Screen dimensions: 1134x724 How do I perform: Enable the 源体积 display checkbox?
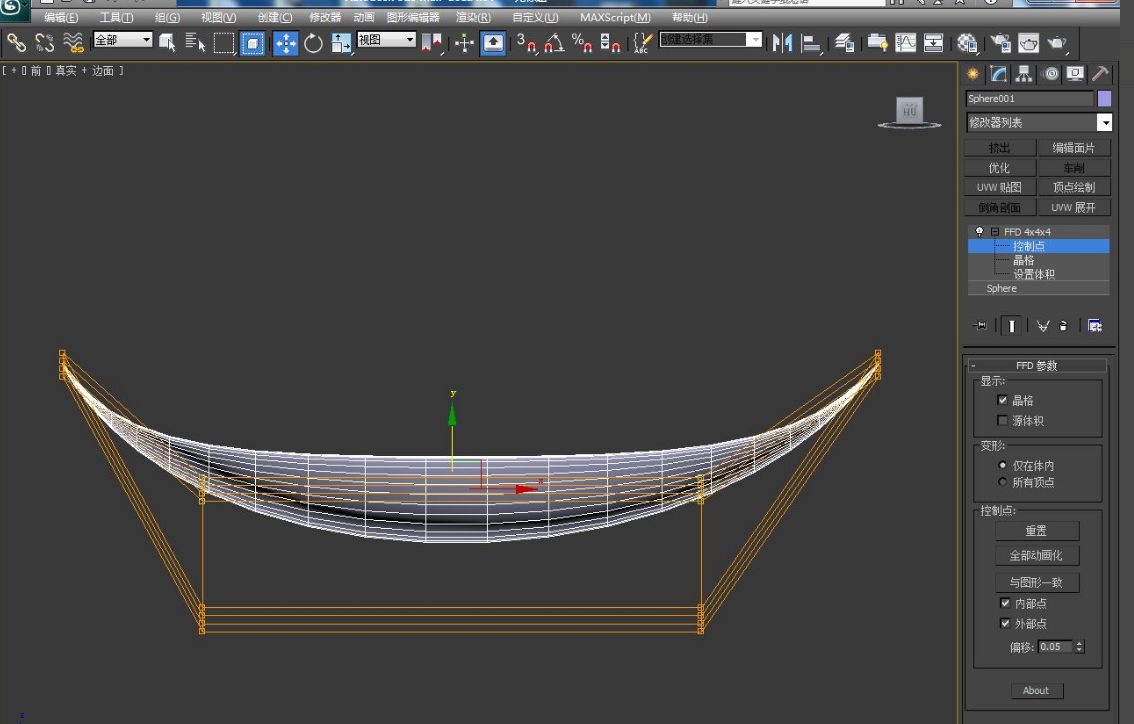1003,420
